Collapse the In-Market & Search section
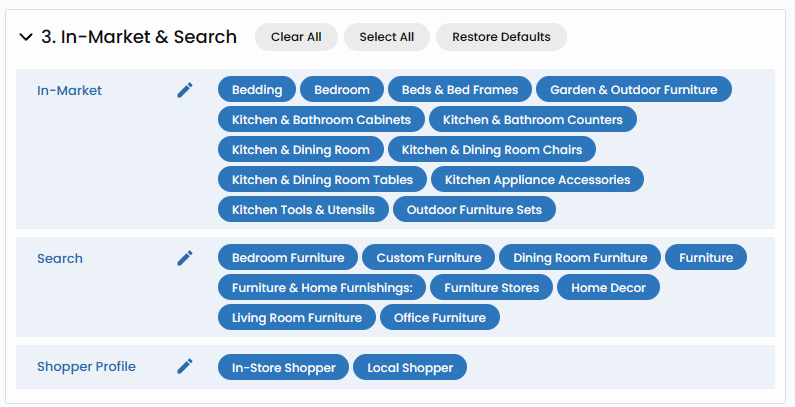Screen dimensions: 795x407 click(x=26, y=37)
